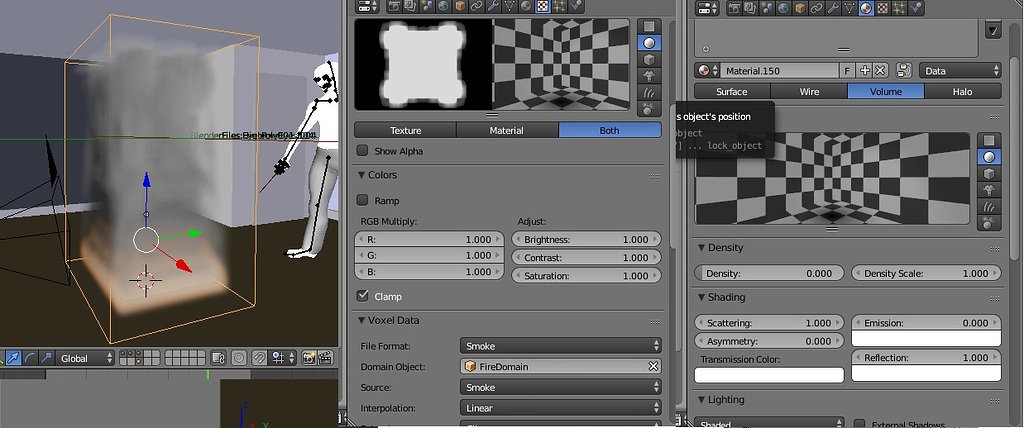1024x428 pixels.
Task: Clear FireDomain domain object field
Action: click(x=653, y=367)
